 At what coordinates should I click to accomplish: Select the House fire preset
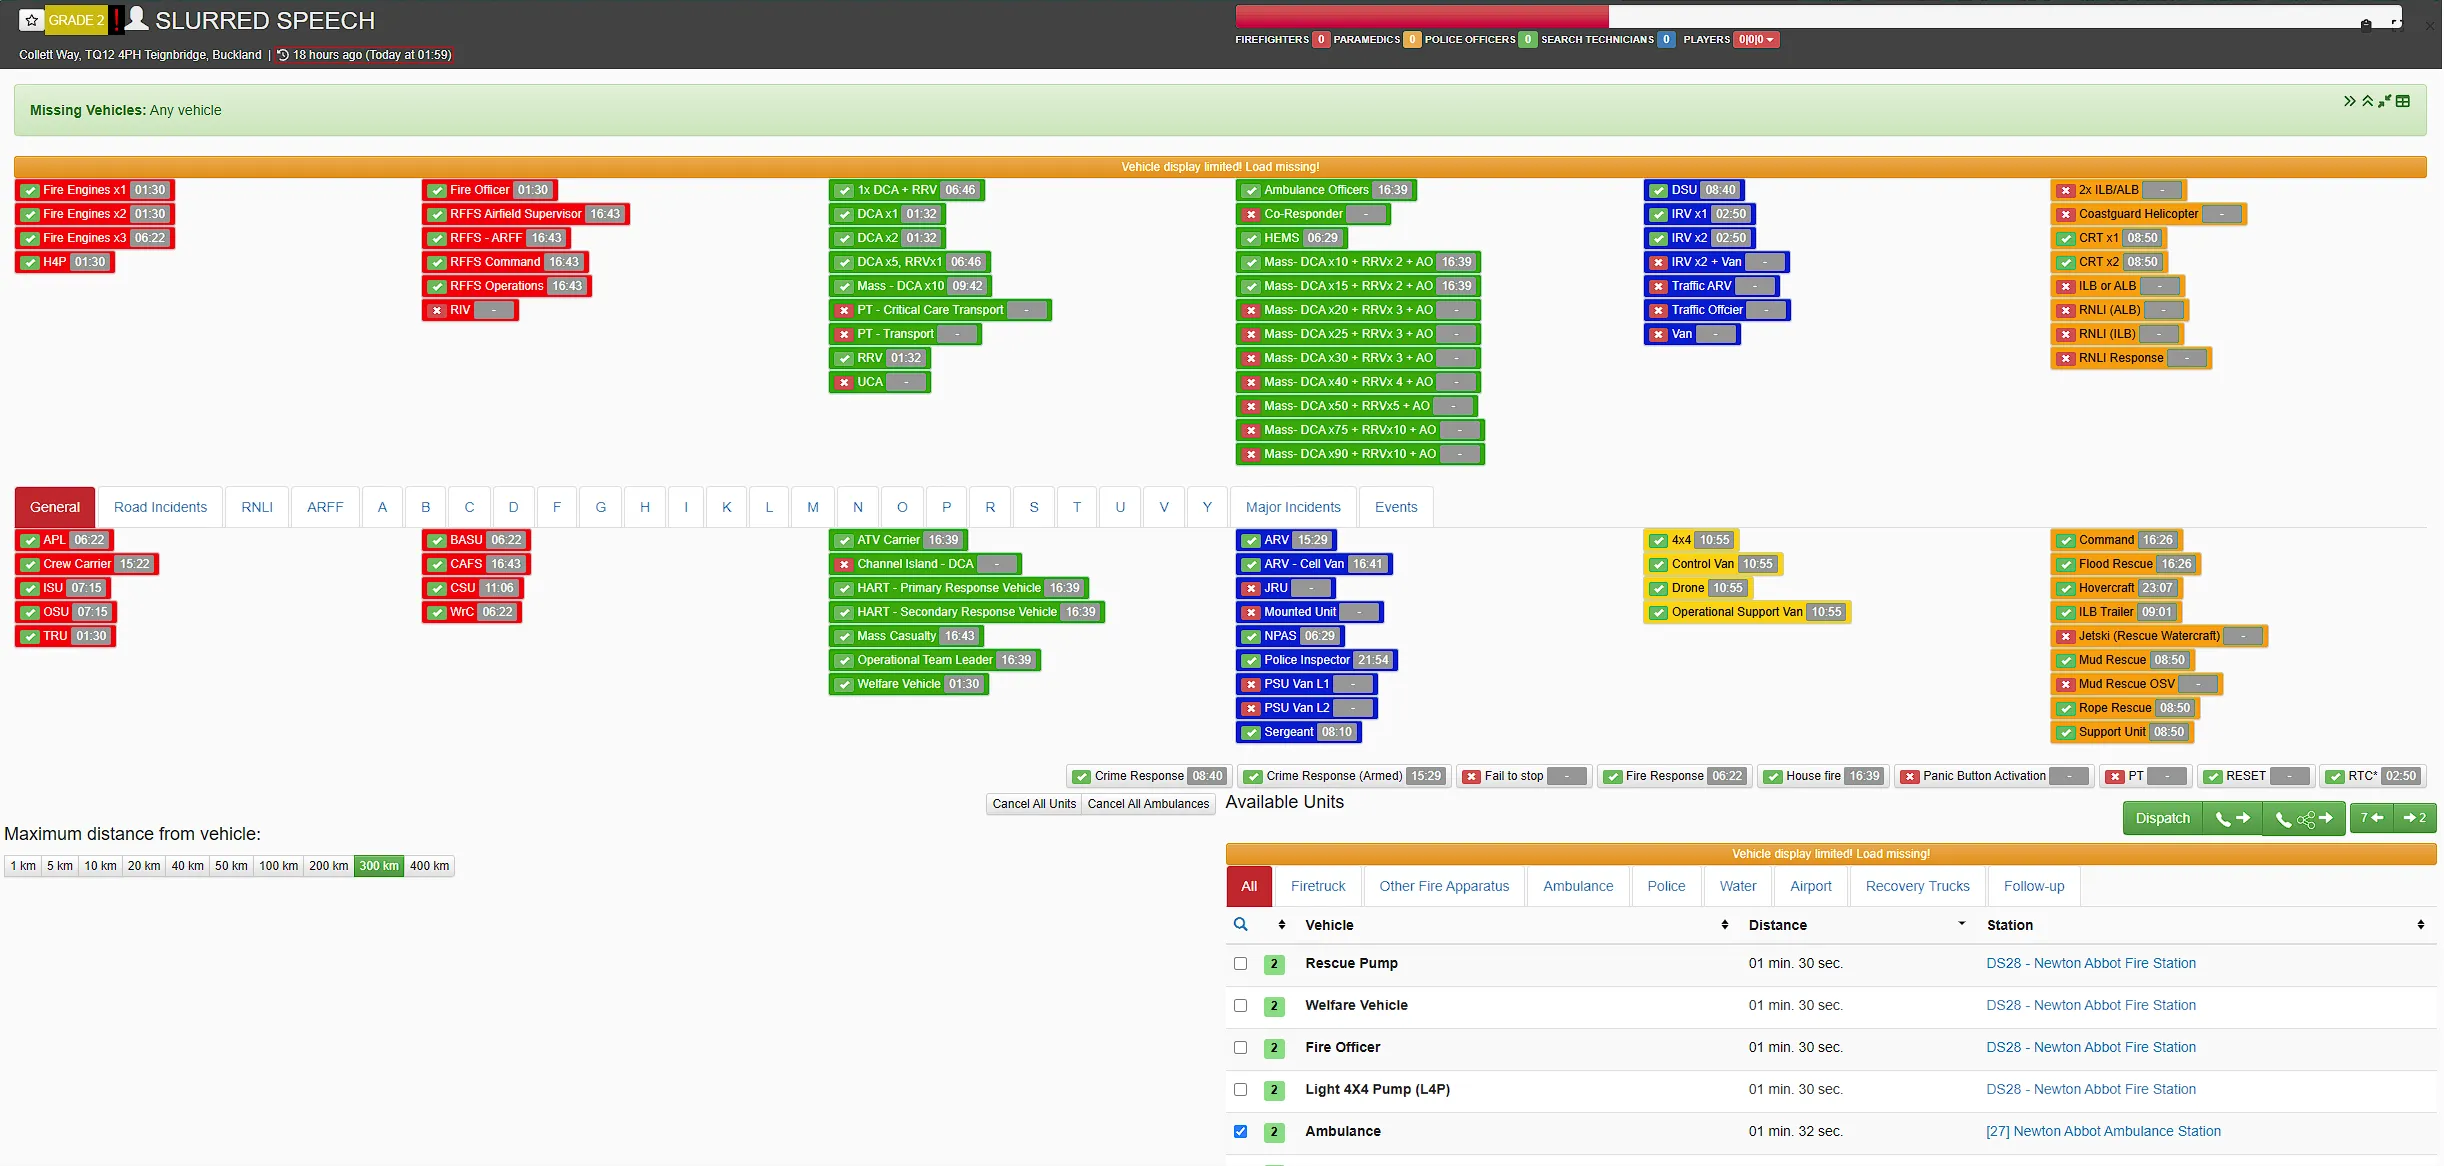click(1823, 776)
